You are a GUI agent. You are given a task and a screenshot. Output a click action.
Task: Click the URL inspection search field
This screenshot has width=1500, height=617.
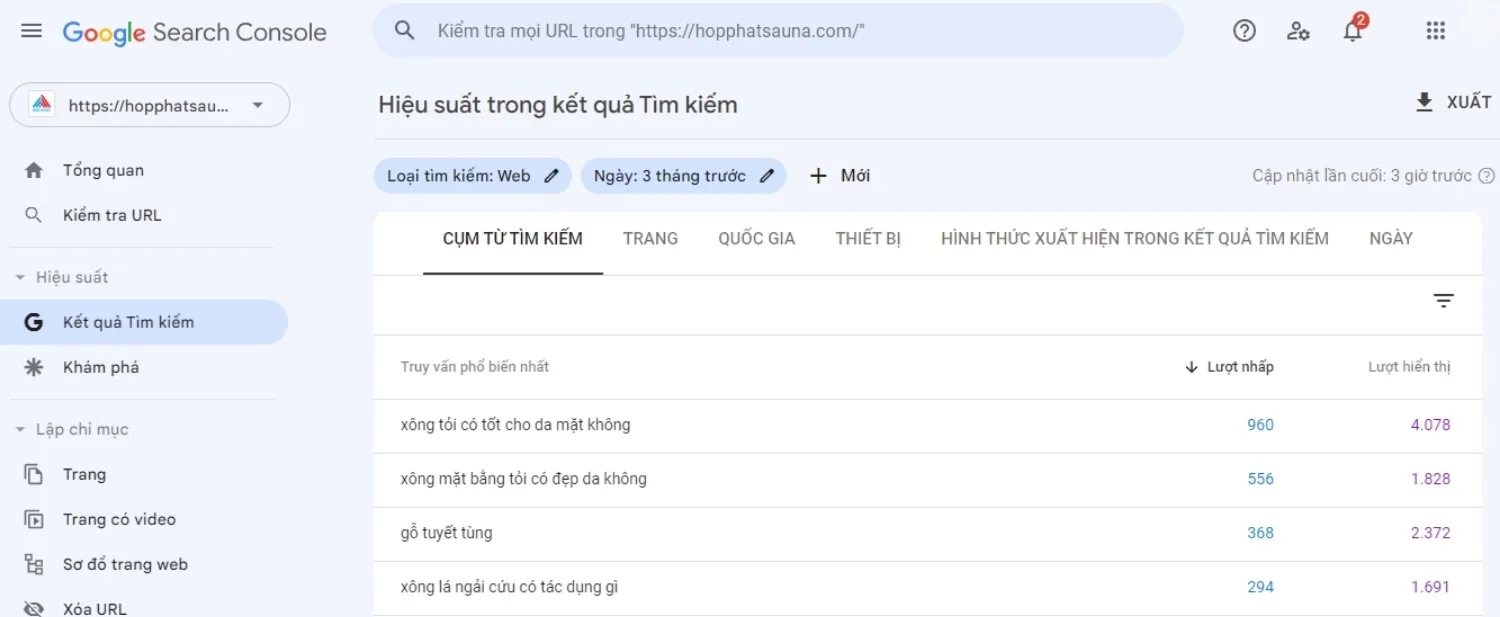(x=780, y=31)
